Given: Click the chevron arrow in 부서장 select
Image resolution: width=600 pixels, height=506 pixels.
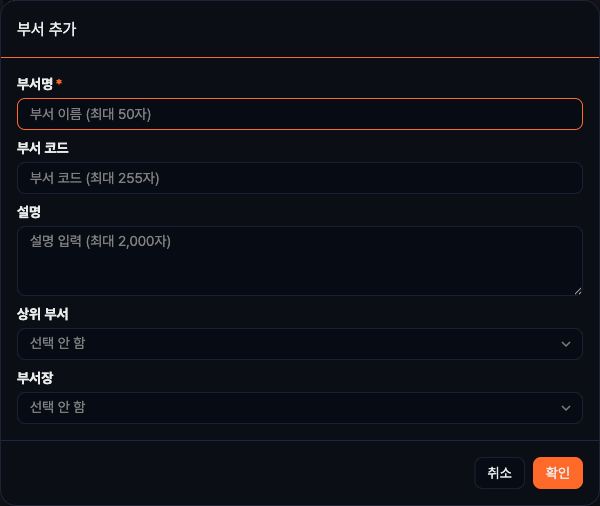Looking at the screenshot, I should pos(566,408).
